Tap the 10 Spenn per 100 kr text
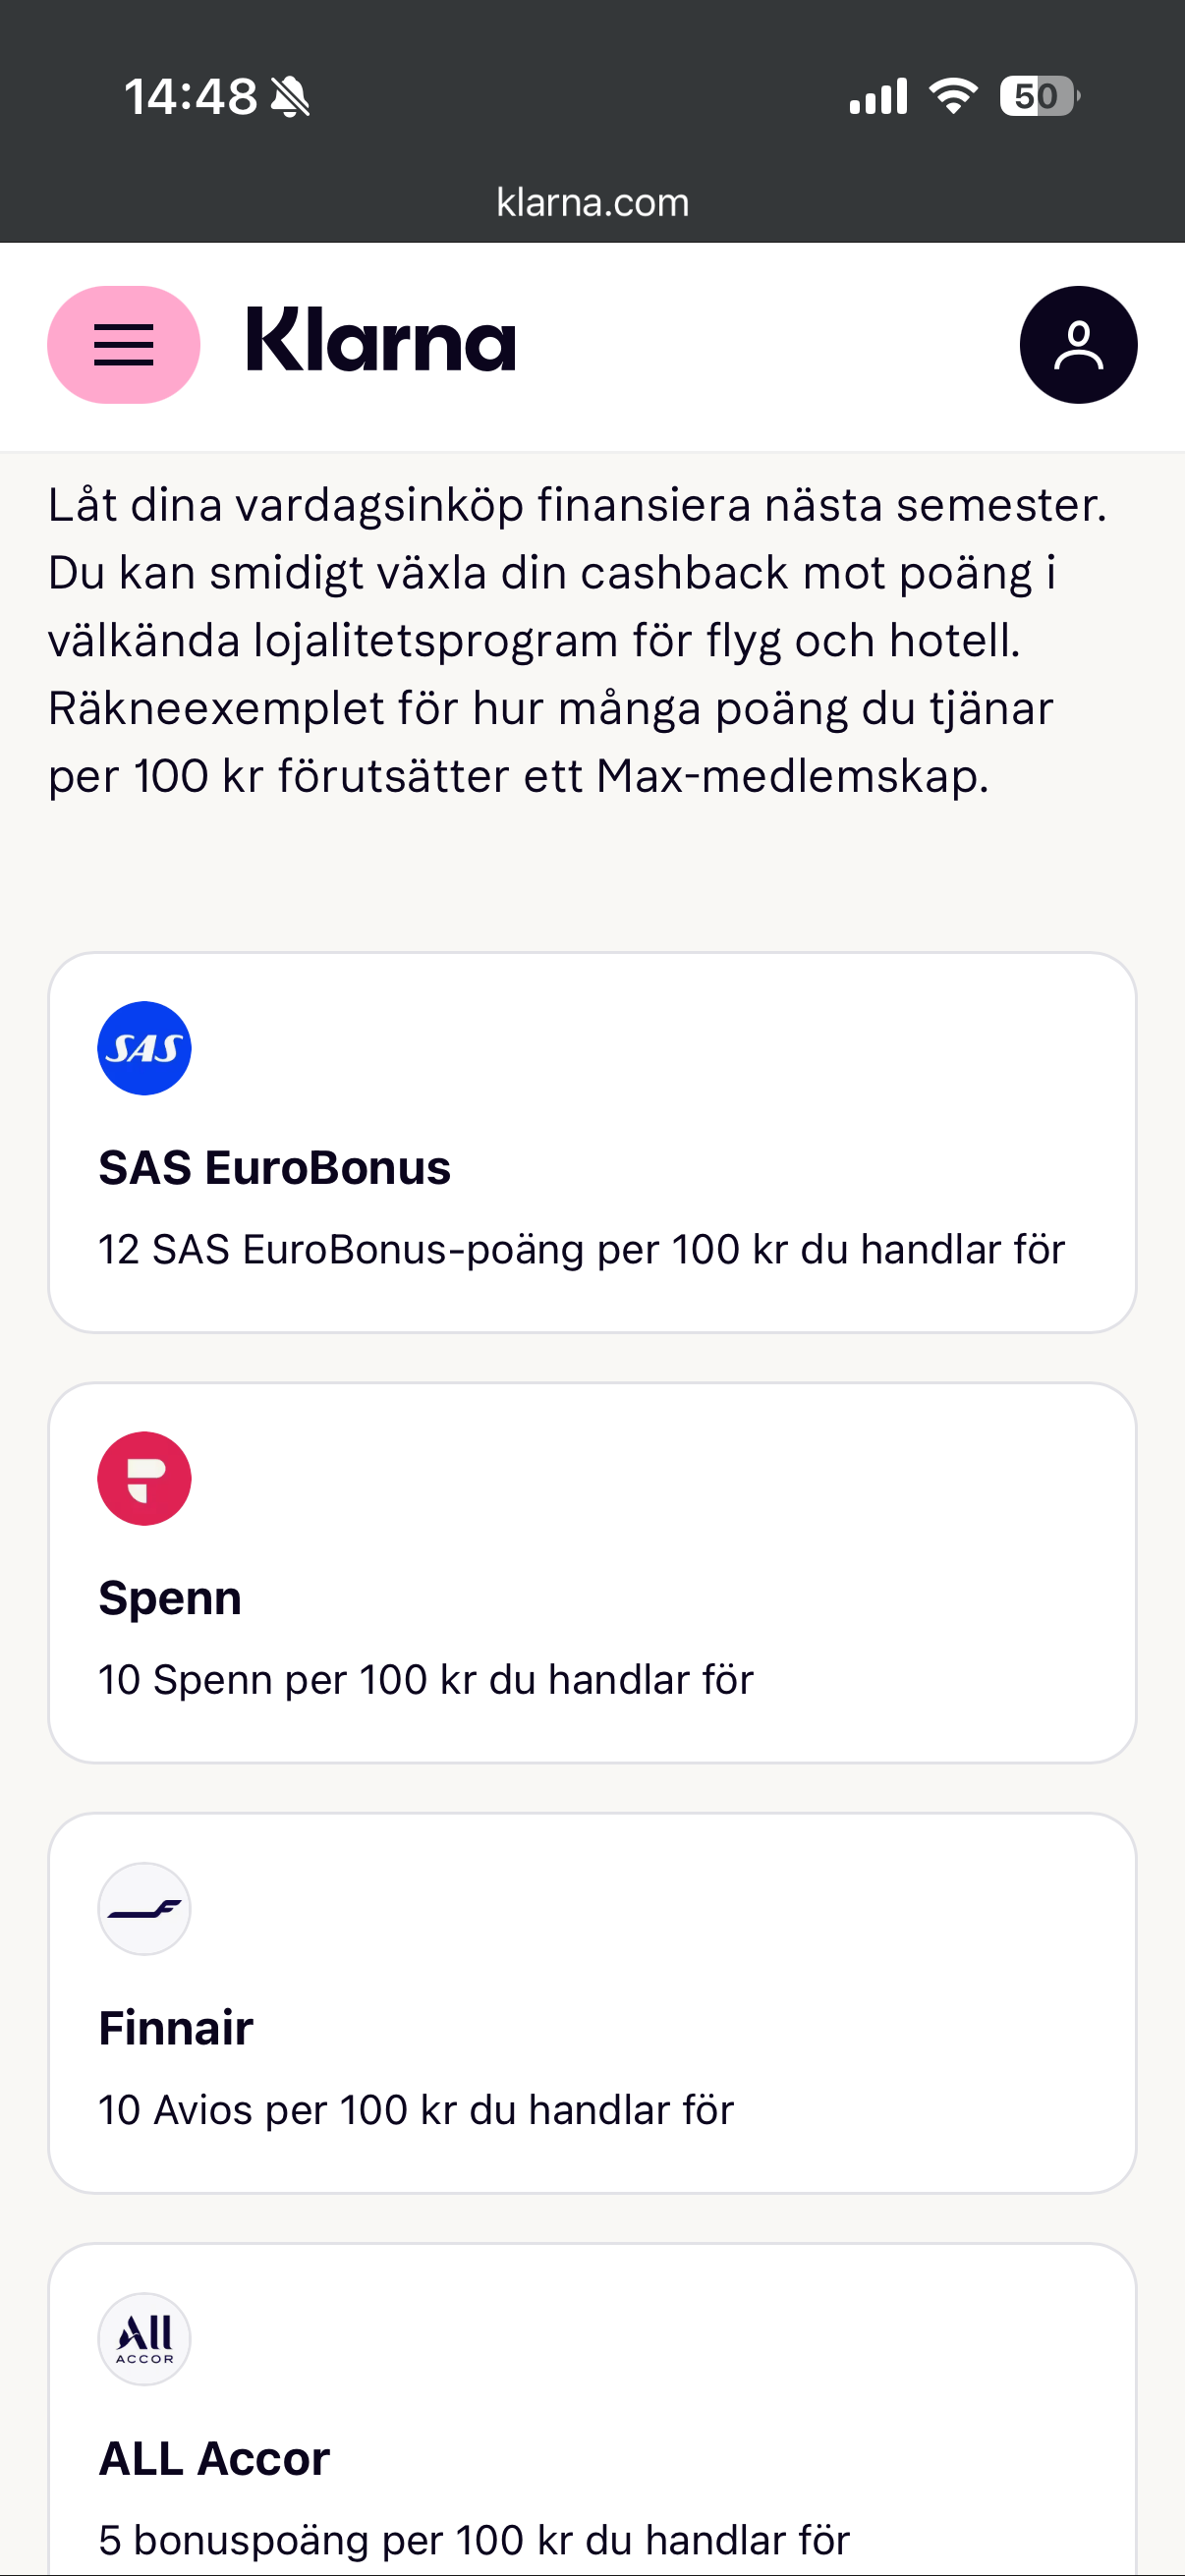This screenshot has width=1185, height=2576. (425, 1680)
